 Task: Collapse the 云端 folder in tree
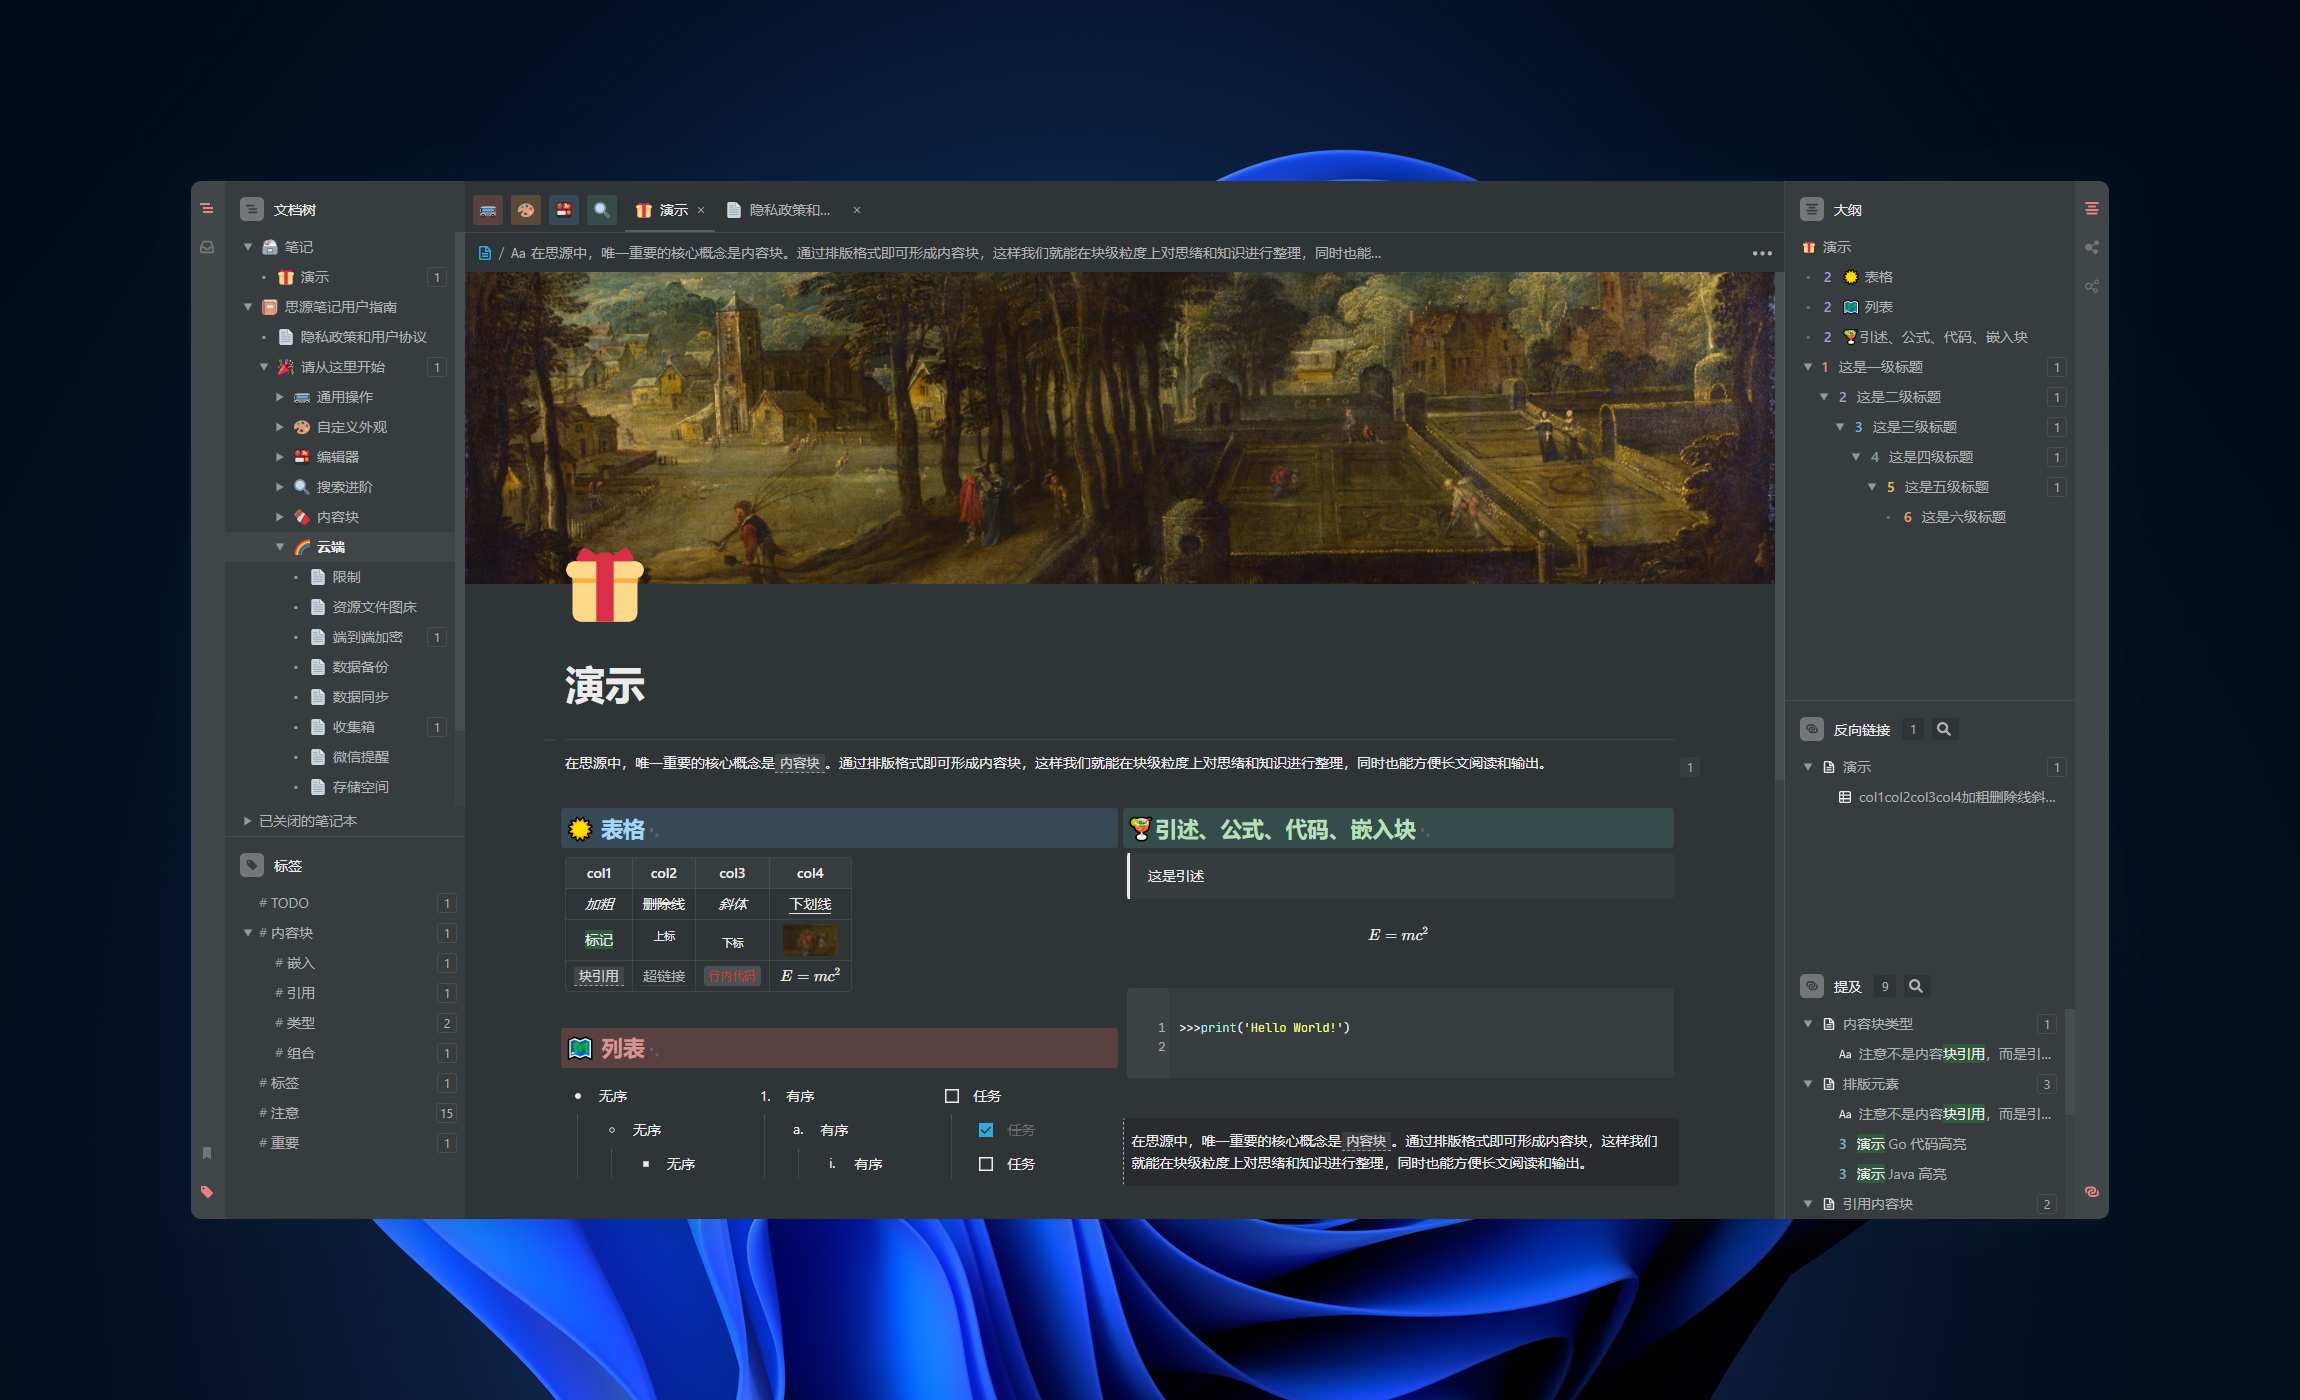[280, 547]
